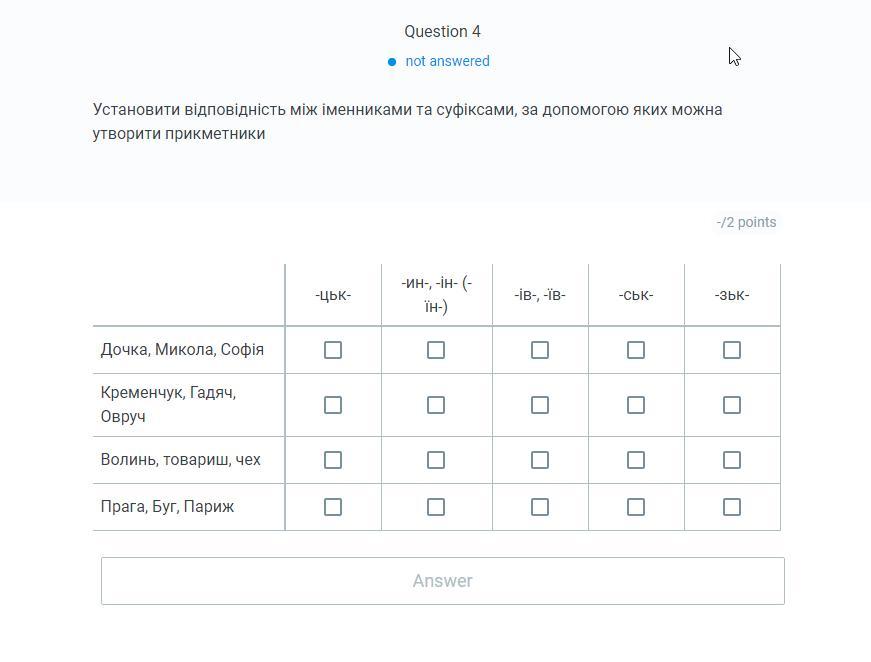
Task: Check -зьк- for Прага, Буг, Париж row
Action: tap(732, 507)
